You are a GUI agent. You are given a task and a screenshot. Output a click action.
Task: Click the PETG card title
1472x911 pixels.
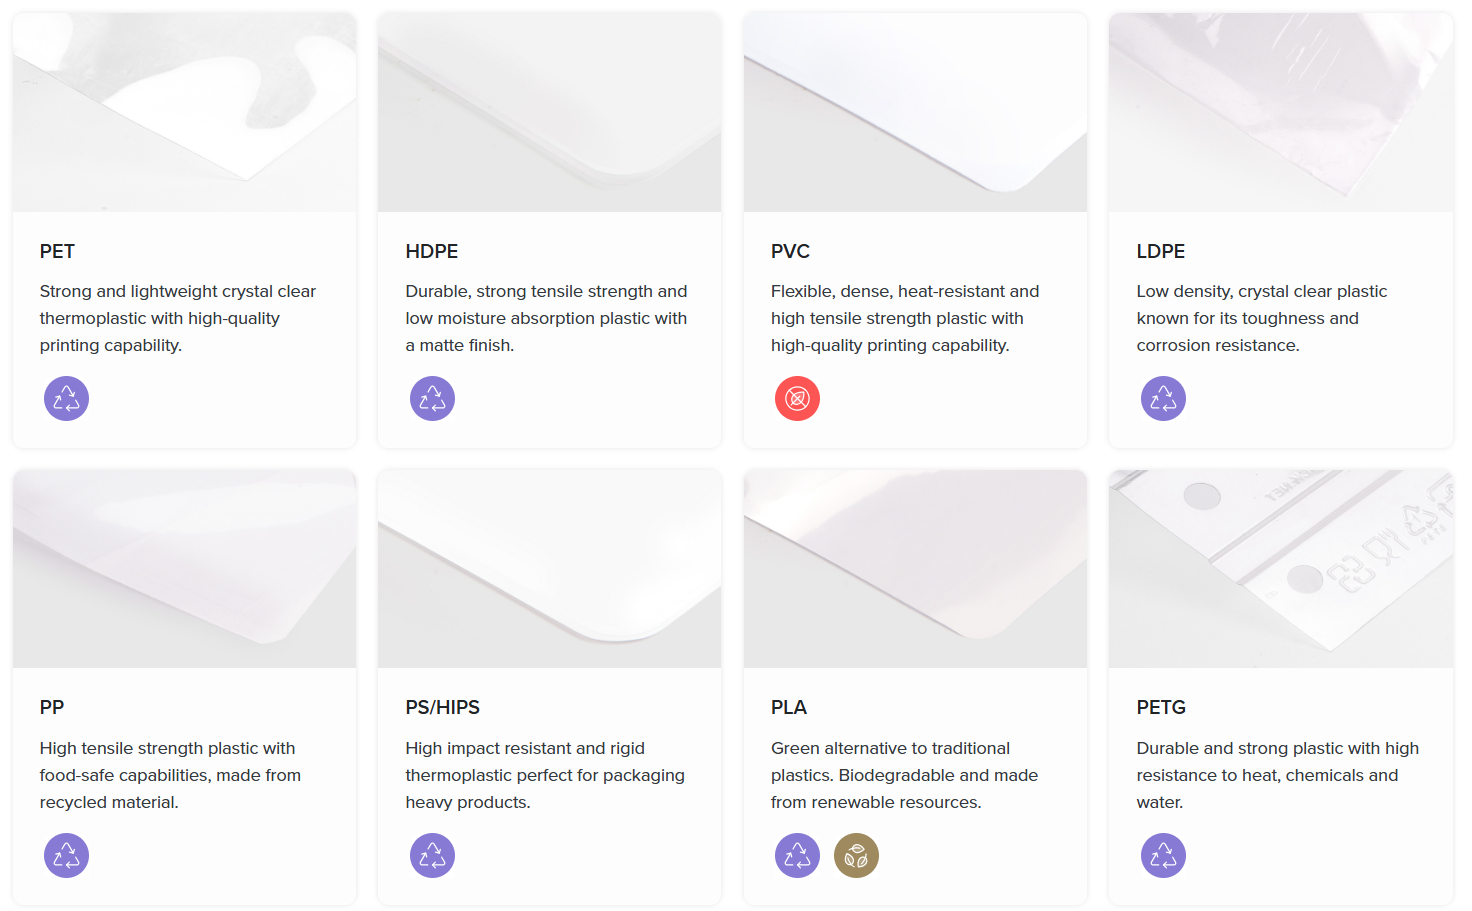pyautogui.click(x=1161, y=708)
